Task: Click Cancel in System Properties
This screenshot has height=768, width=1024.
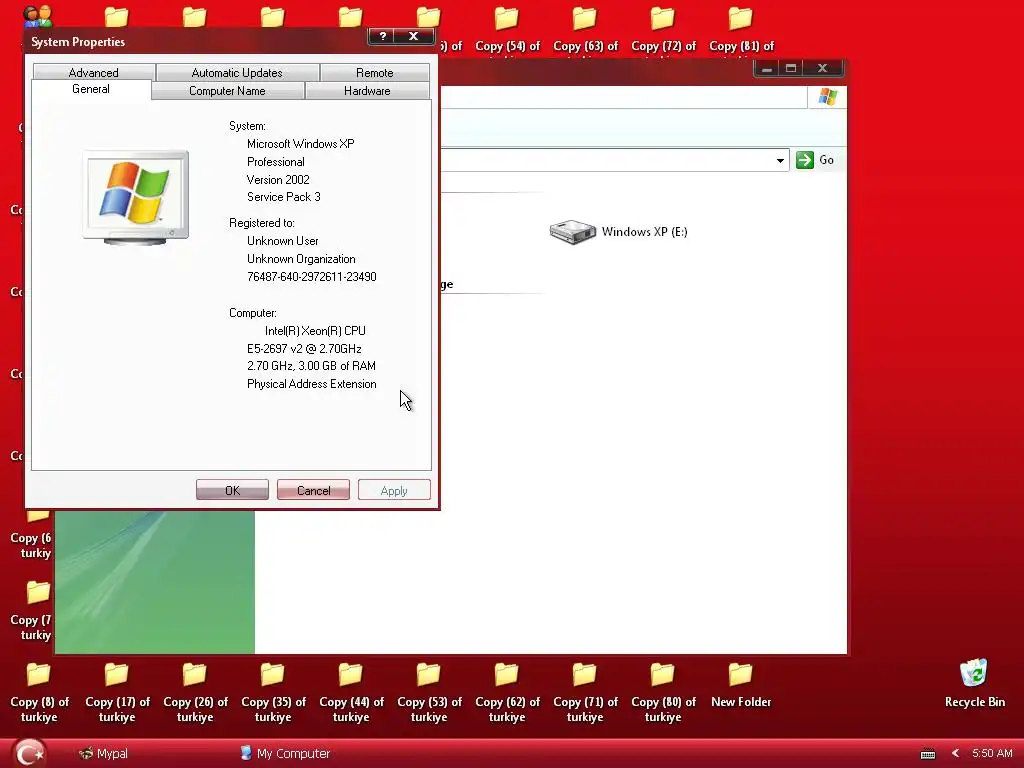Action: click(x=313, y=490)
